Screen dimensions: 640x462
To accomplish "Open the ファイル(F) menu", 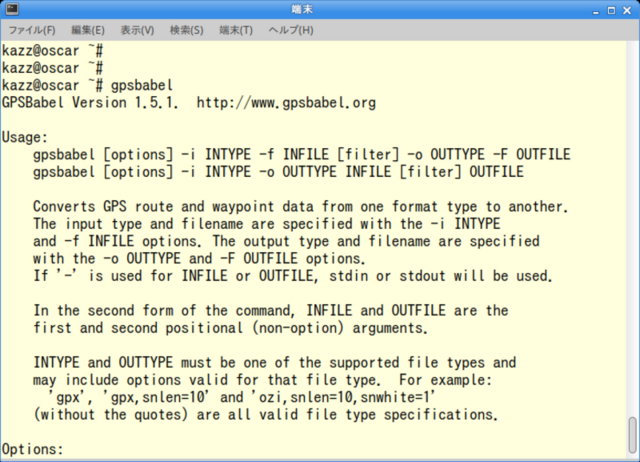I will click(x=32, y=30).
